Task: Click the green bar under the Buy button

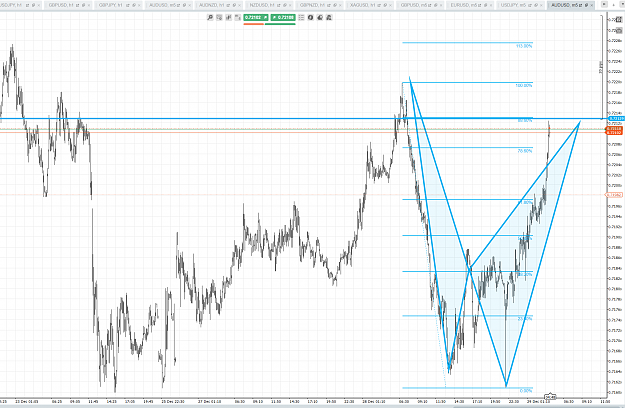Action: pos(280,24)
